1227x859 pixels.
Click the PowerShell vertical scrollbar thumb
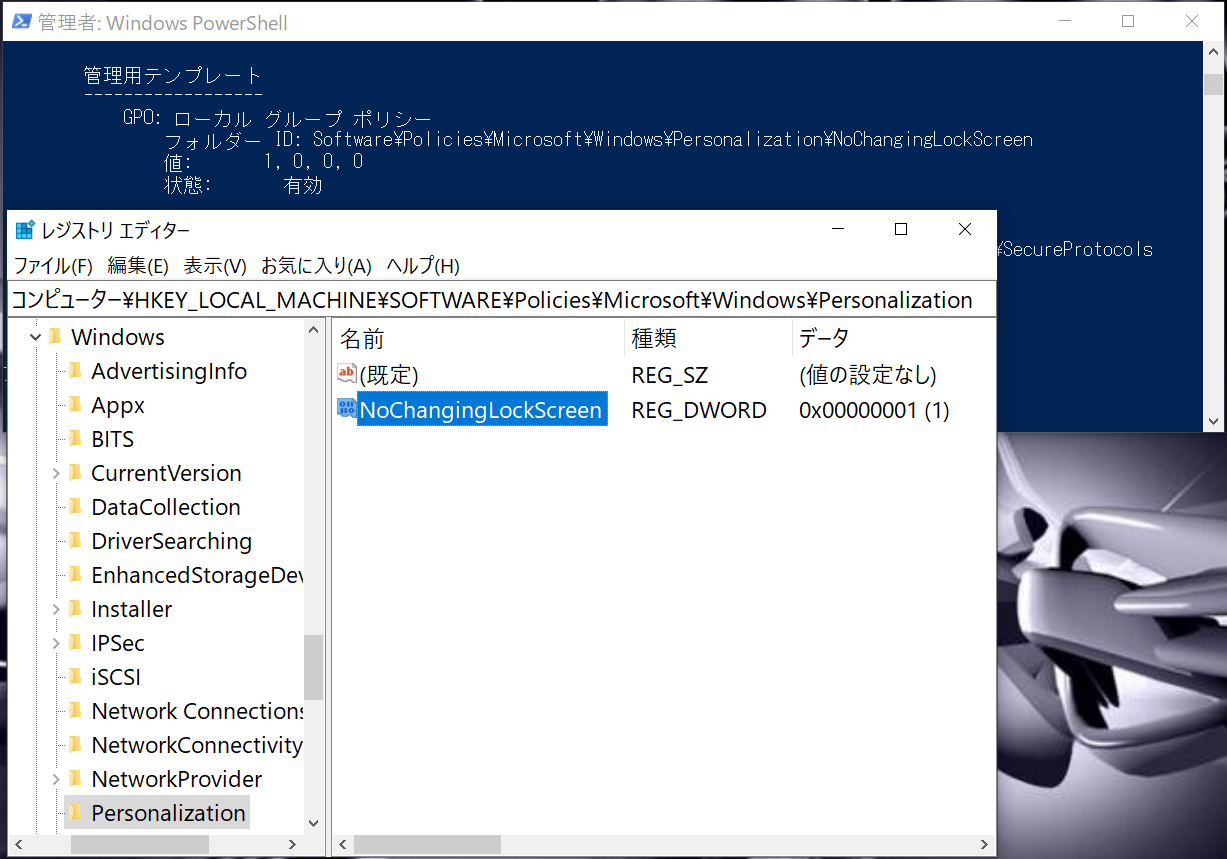click(1214, 82)
